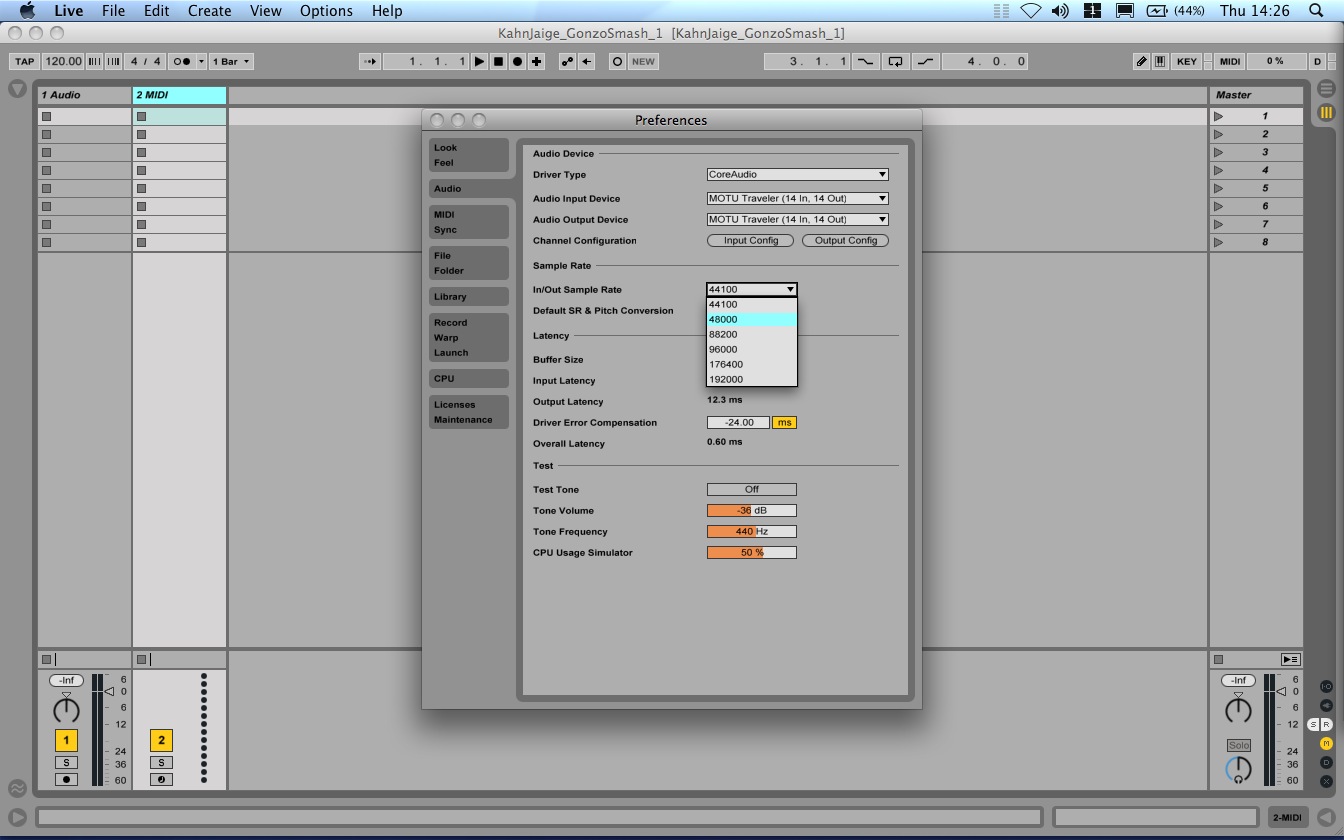Click the Tone Volume slider

(751, 510)
